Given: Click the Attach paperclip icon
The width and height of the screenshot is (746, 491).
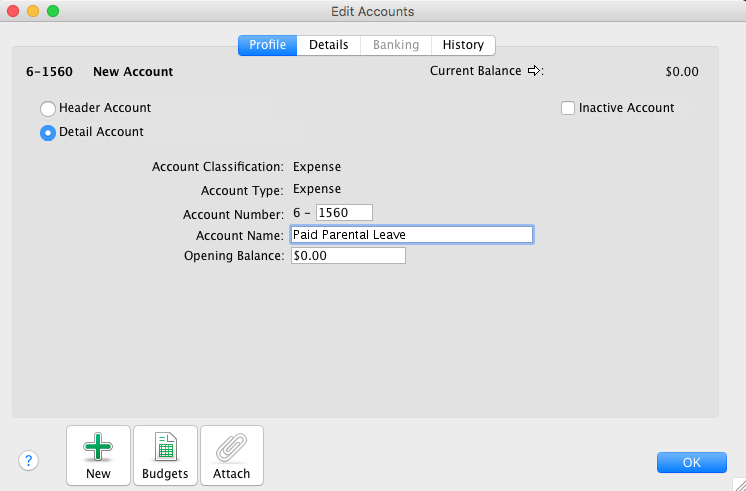Looking at the screenshot, I should [232, 448].
